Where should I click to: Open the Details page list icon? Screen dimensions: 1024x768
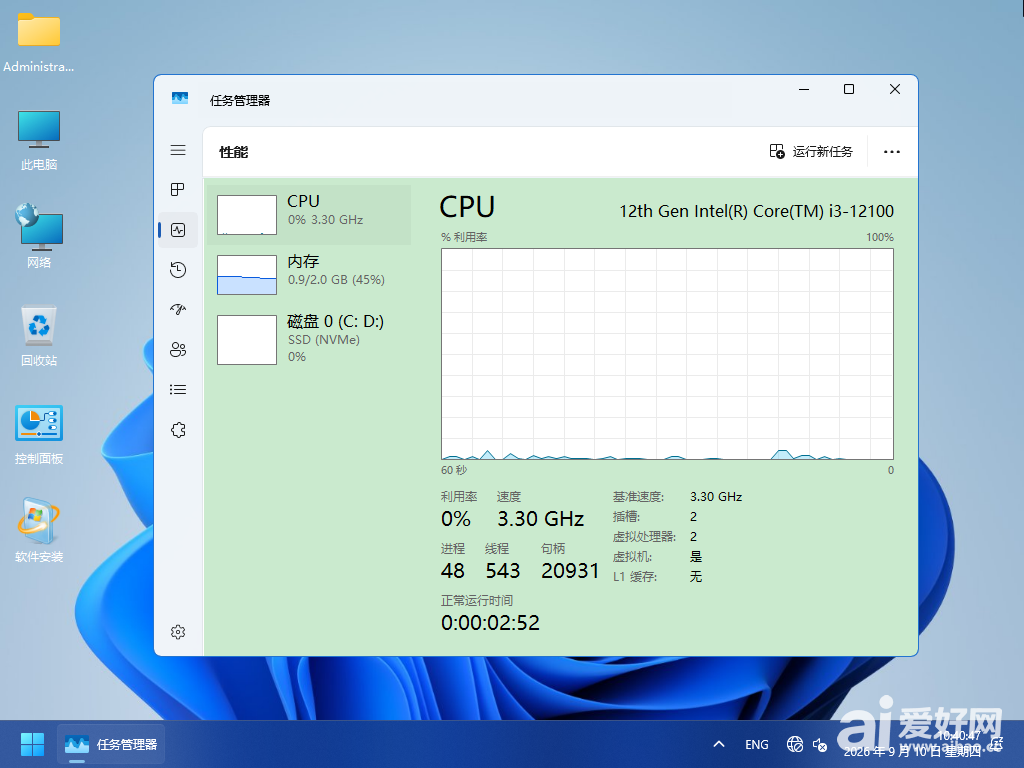(x=178, y=390)
